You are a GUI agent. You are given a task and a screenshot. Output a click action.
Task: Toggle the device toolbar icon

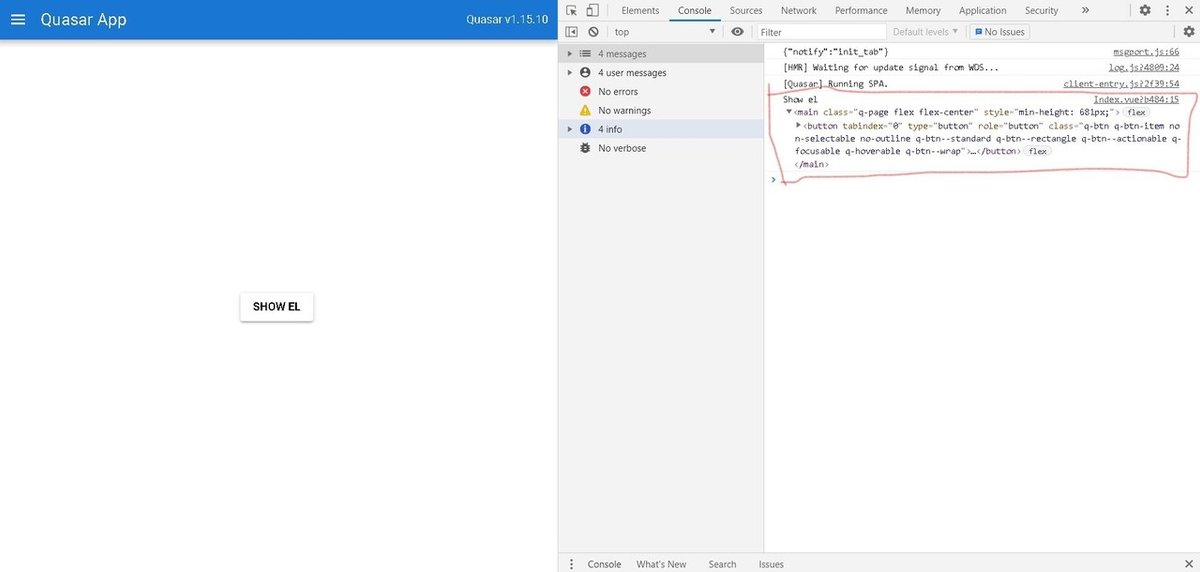click(x=592, y=10)
